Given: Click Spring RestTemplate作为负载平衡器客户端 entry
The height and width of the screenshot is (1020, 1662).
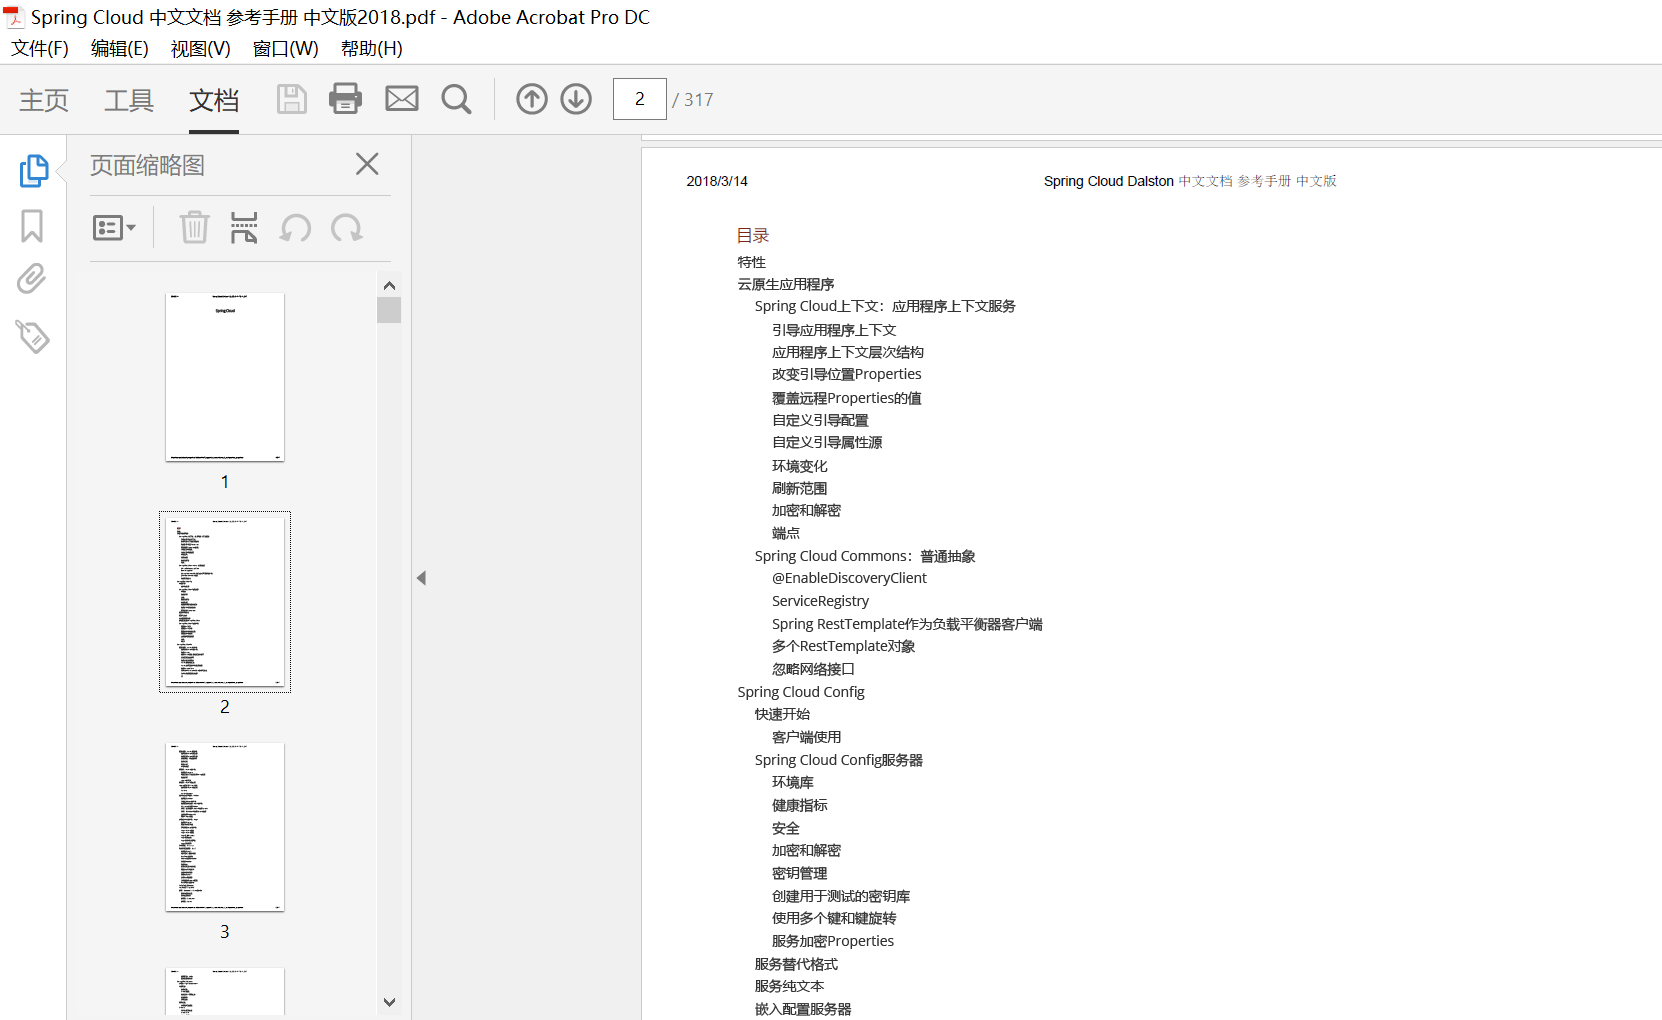Looking at the screenshot, I should [x=907, y=624].
